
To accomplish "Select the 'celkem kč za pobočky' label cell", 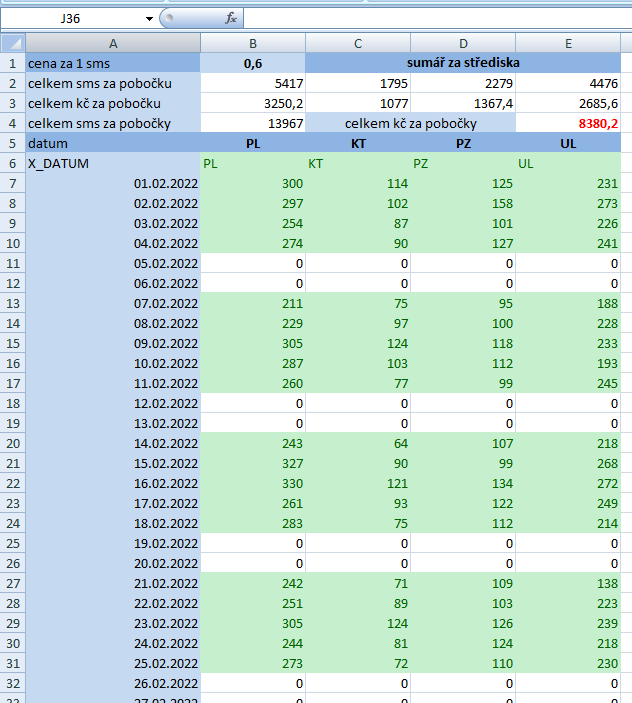I will click(x=410, y=123).
